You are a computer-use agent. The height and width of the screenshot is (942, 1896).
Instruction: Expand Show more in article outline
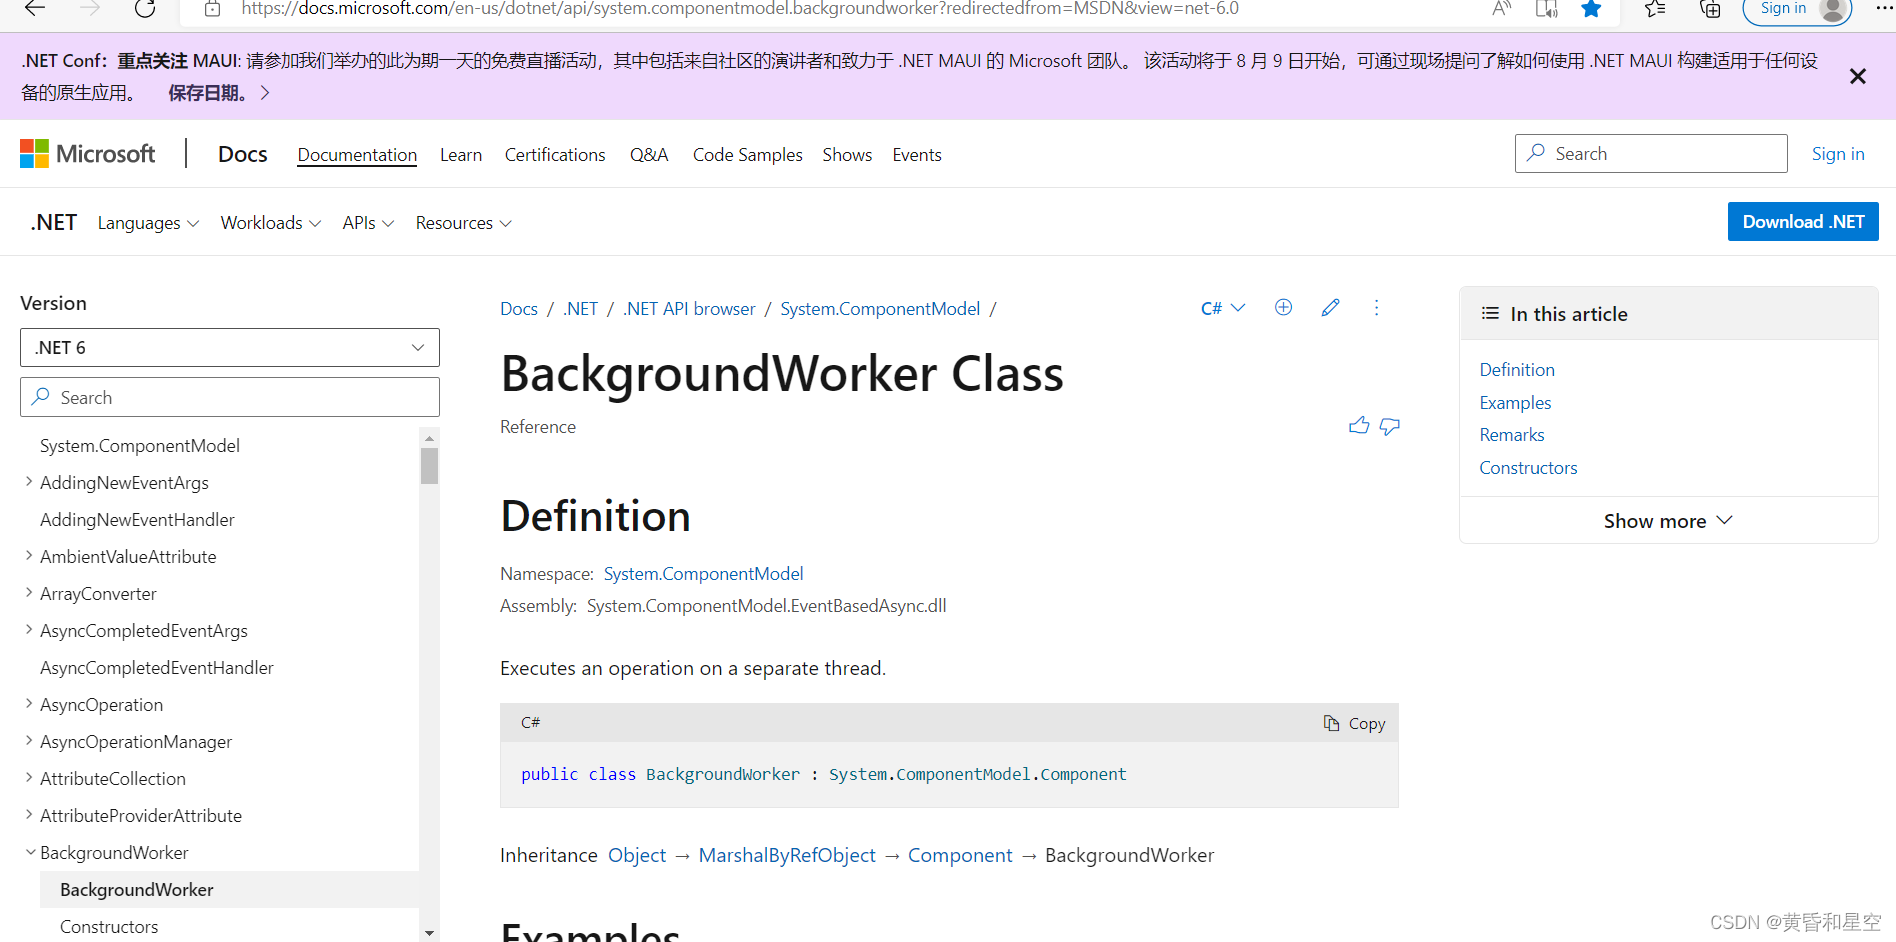pyautogui.click(x=1668, y=521)
